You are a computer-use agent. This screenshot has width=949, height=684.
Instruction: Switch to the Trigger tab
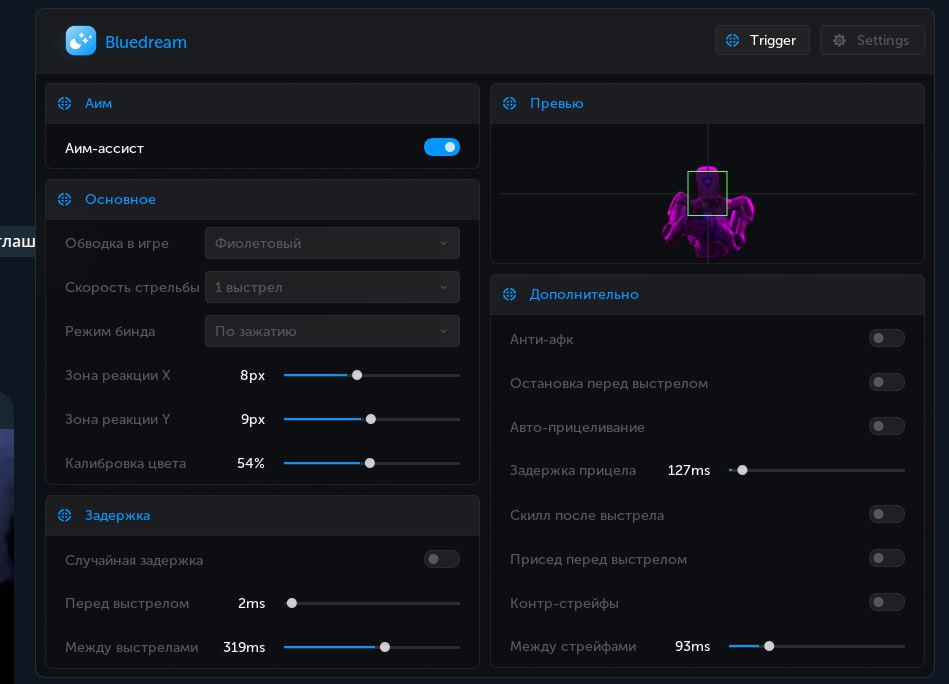tap(762, 40)
